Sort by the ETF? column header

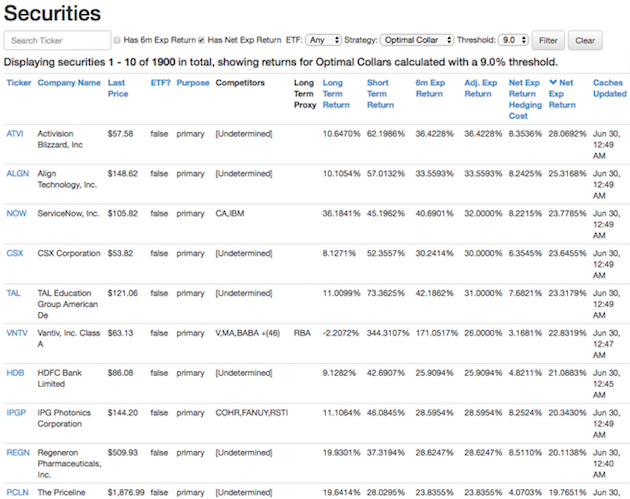click(160, 83)
